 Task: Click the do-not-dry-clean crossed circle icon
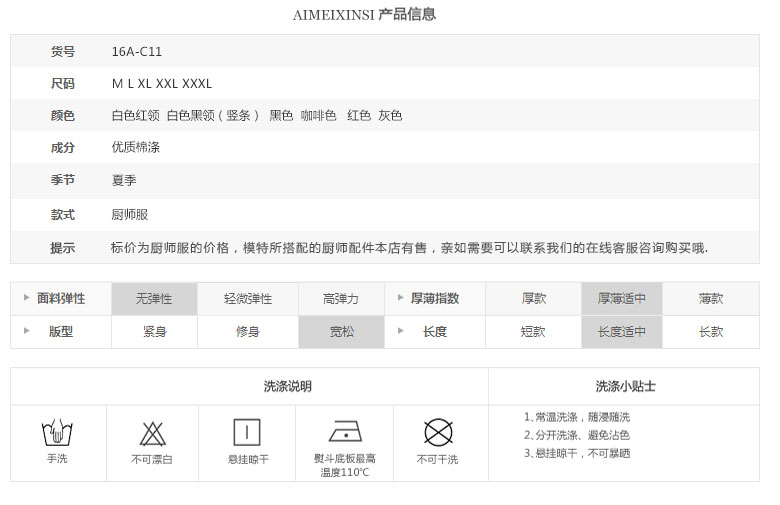click(438, 432)
